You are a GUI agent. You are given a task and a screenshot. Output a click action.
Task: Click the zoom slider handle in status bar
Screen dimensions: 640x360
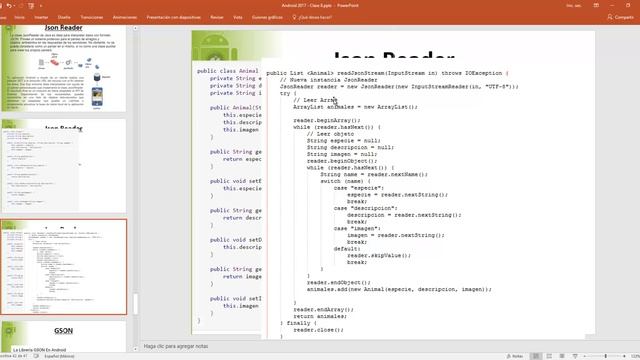pos(606,356)
